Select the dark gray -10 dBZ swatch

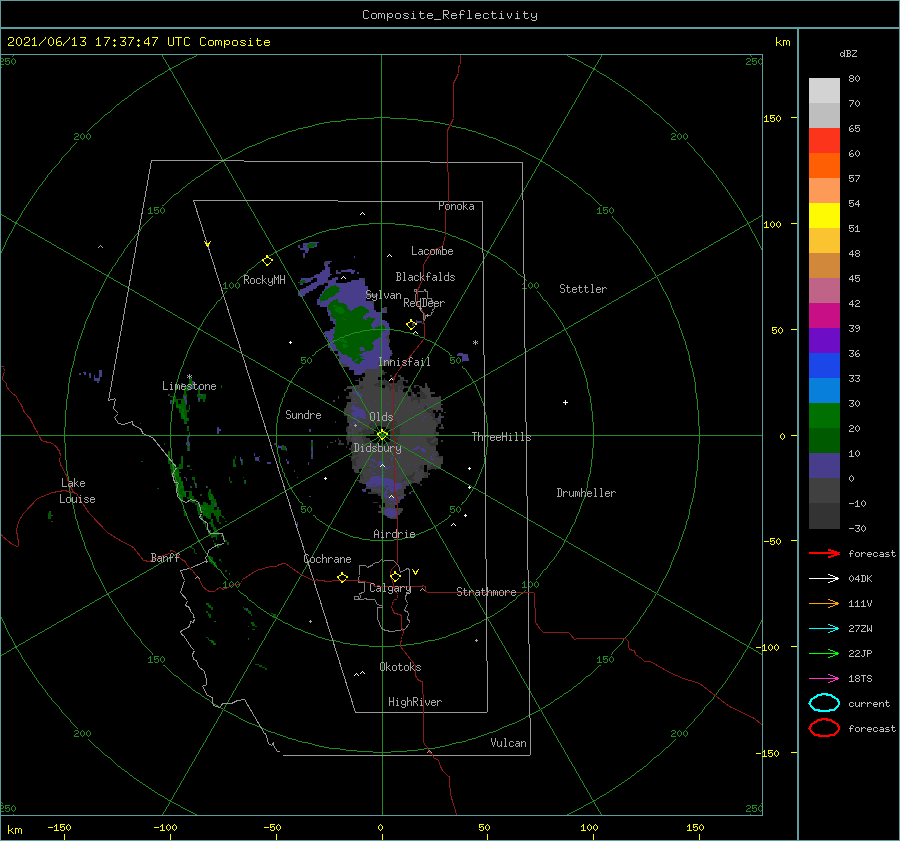click(x=824, y=516)
